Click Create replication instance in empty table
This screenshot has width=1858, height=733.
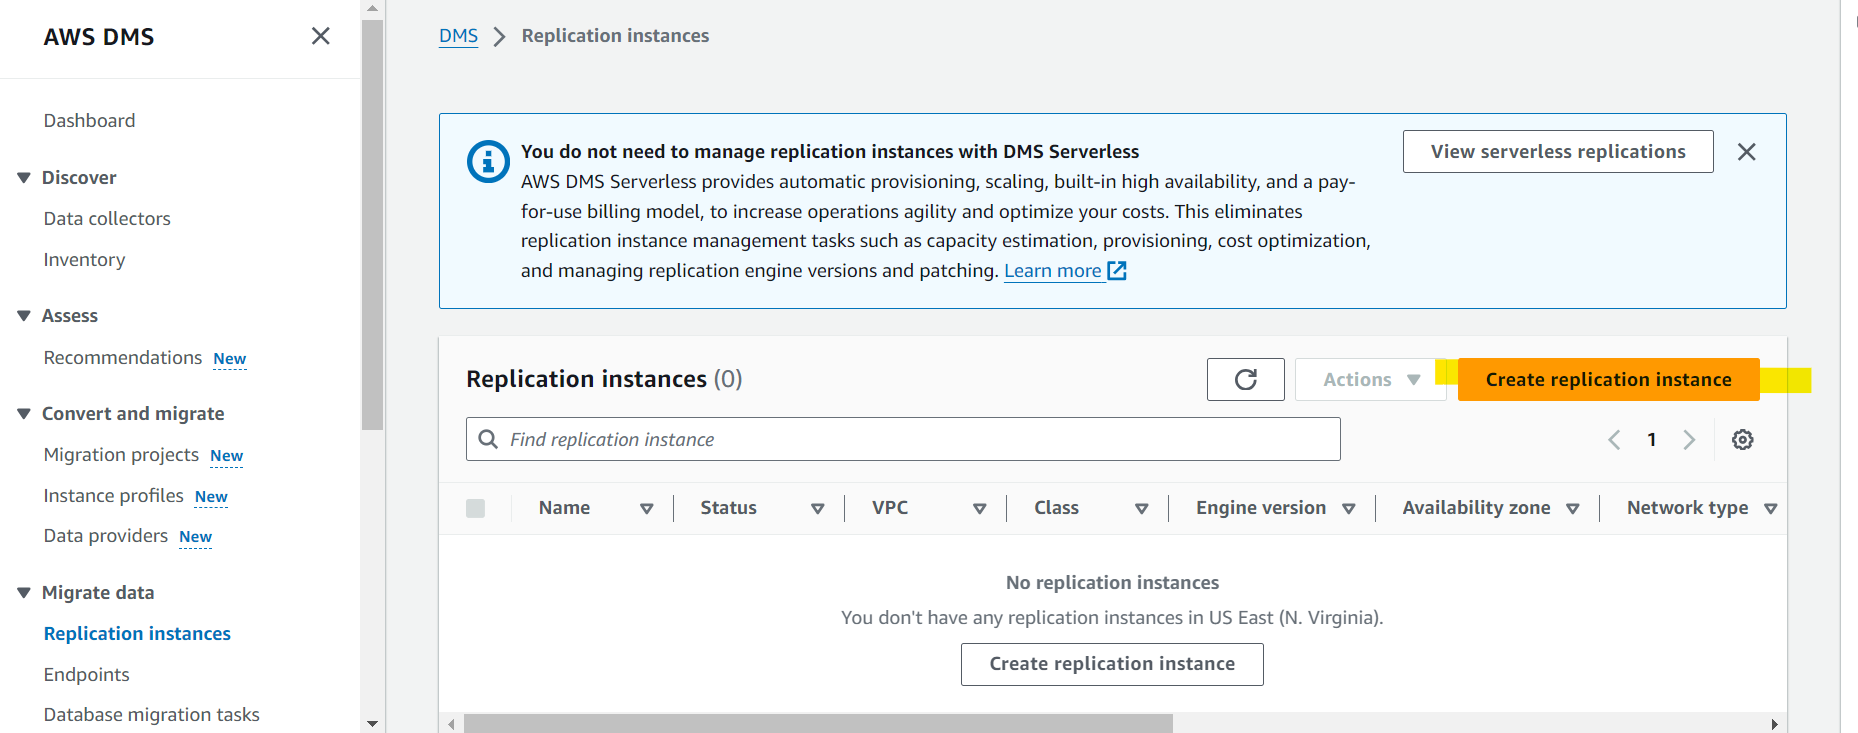[1112, 664]
